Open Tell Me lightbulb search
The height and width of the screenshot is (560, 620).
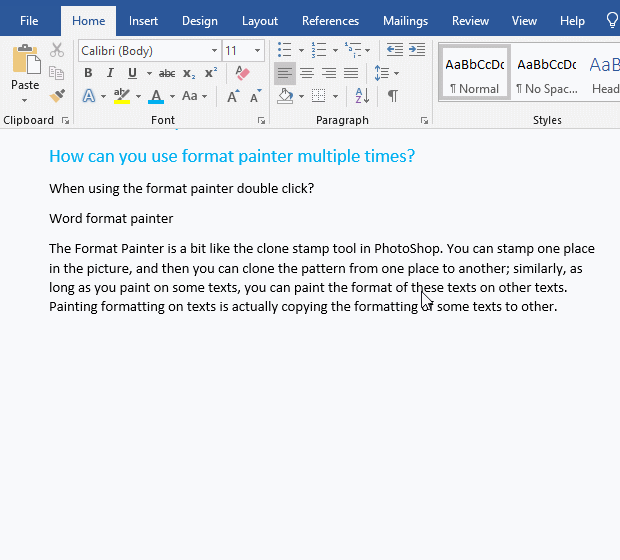(612, 21)
